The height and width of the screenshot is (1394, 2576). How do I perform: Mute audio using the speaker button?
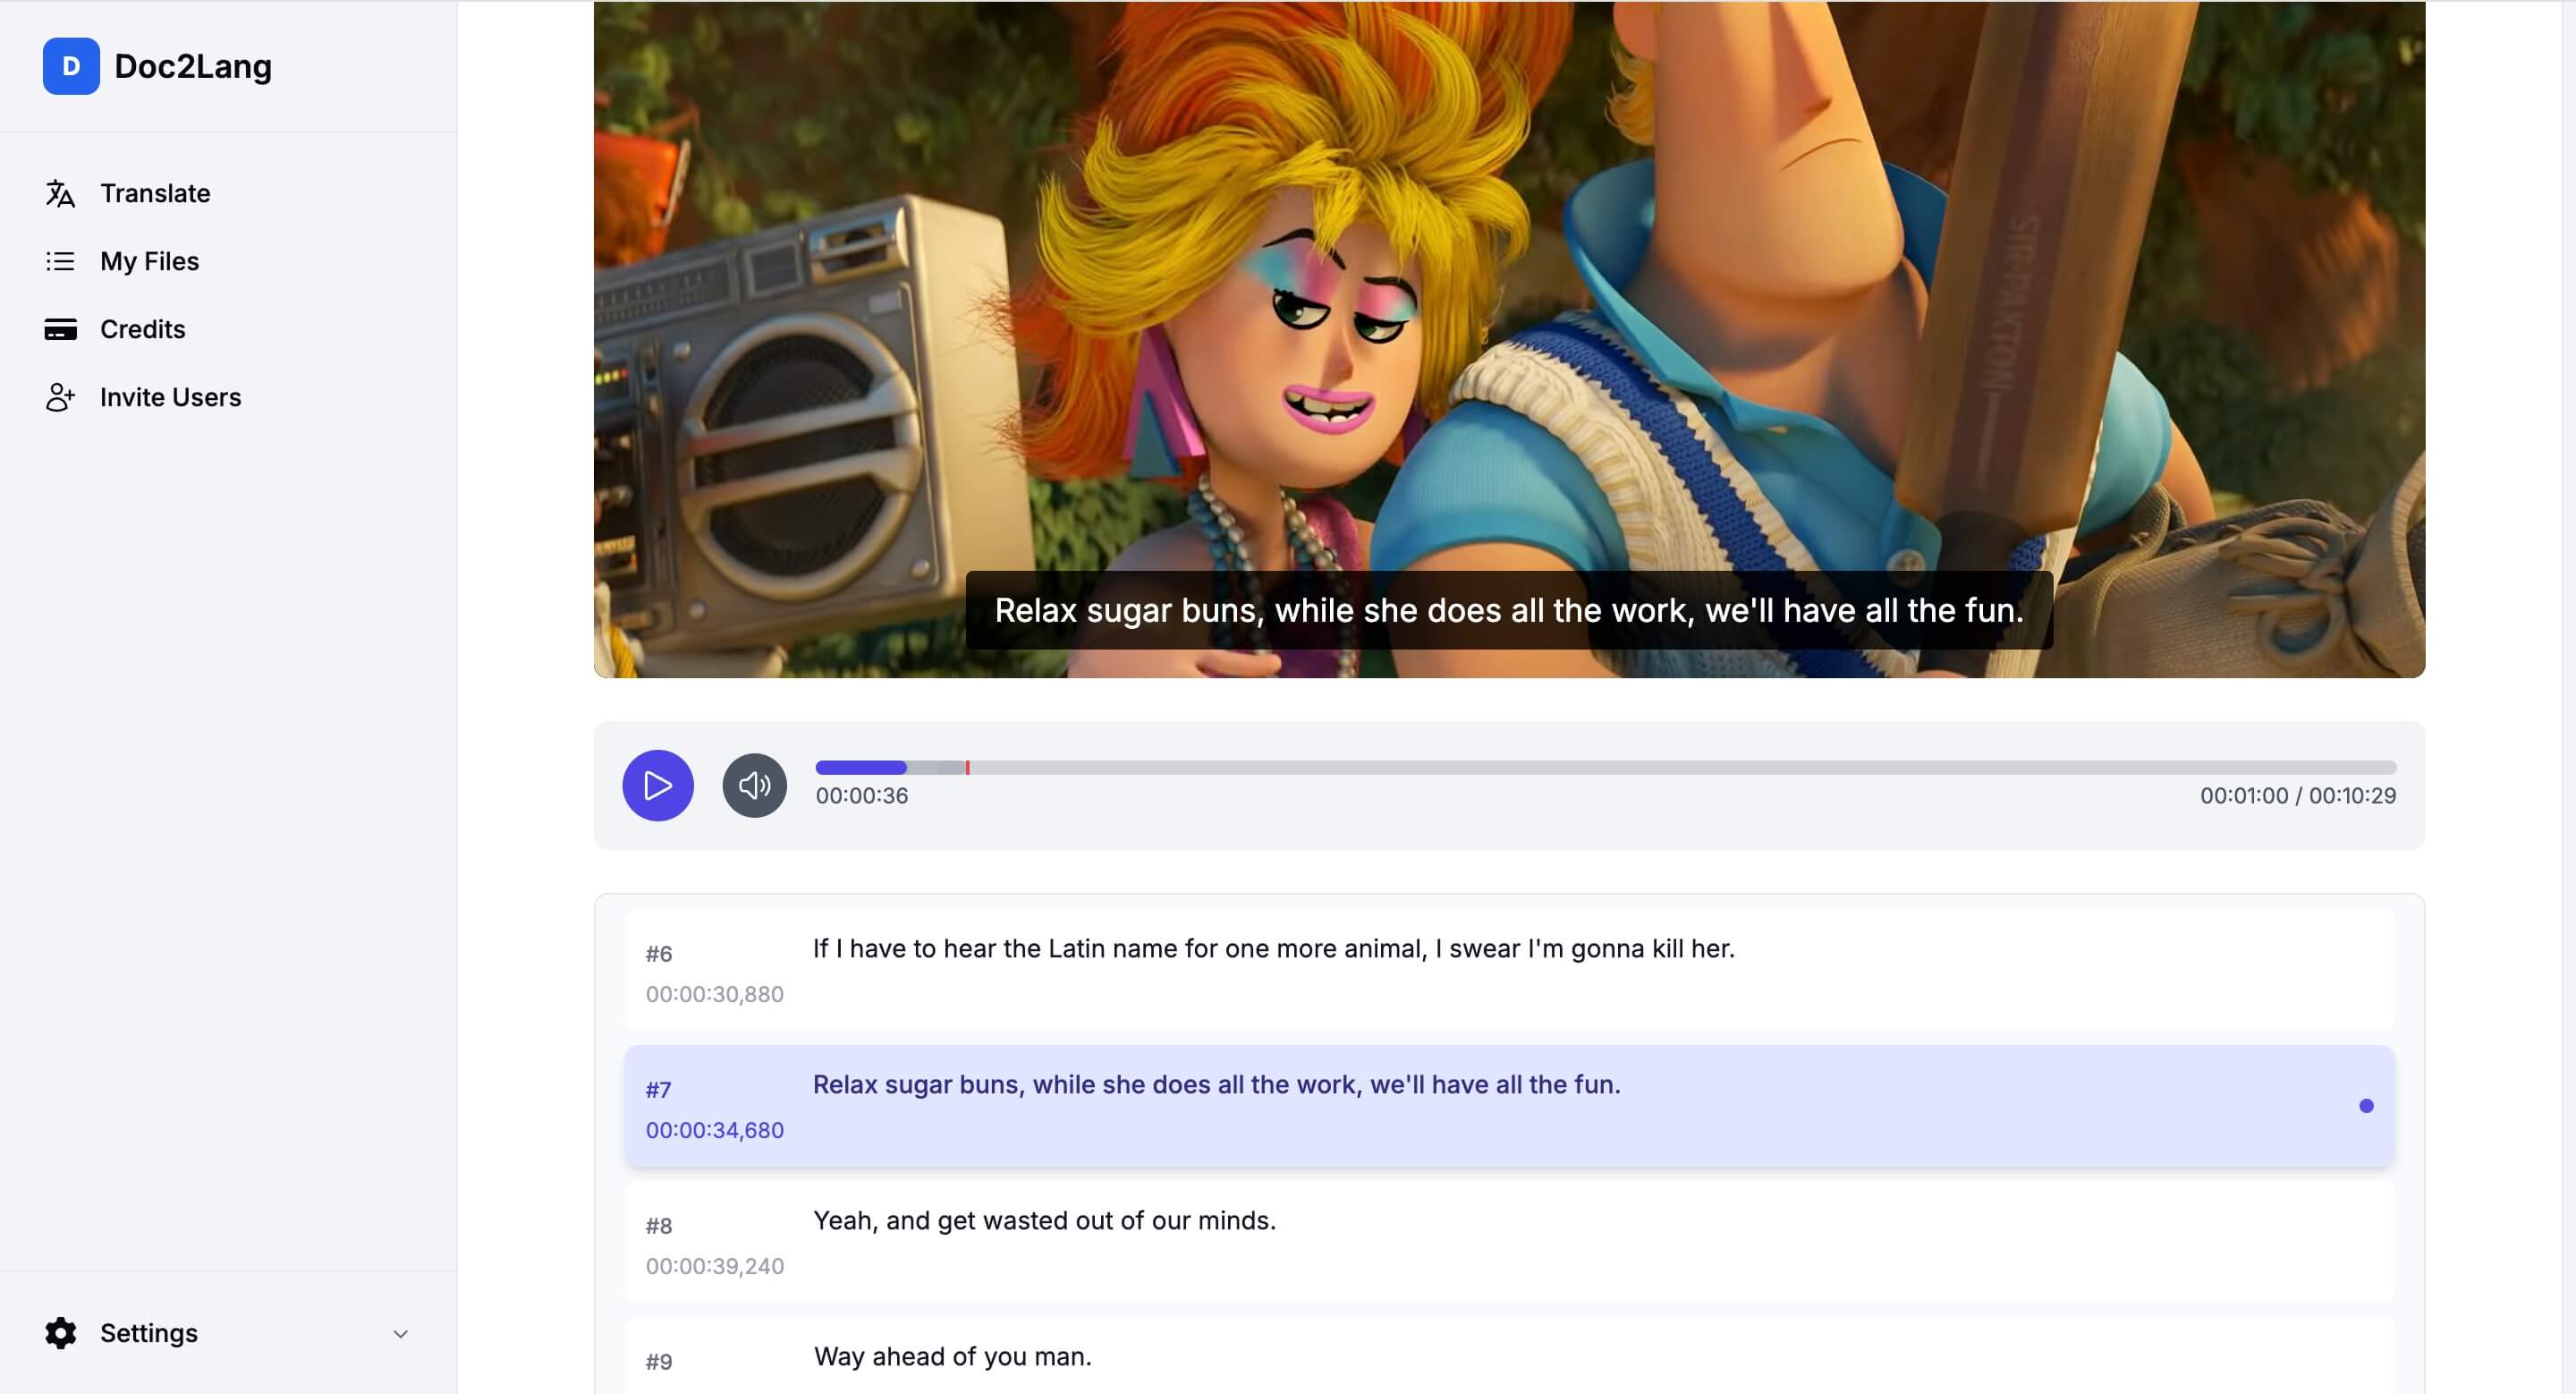click(x=755, y=786)
